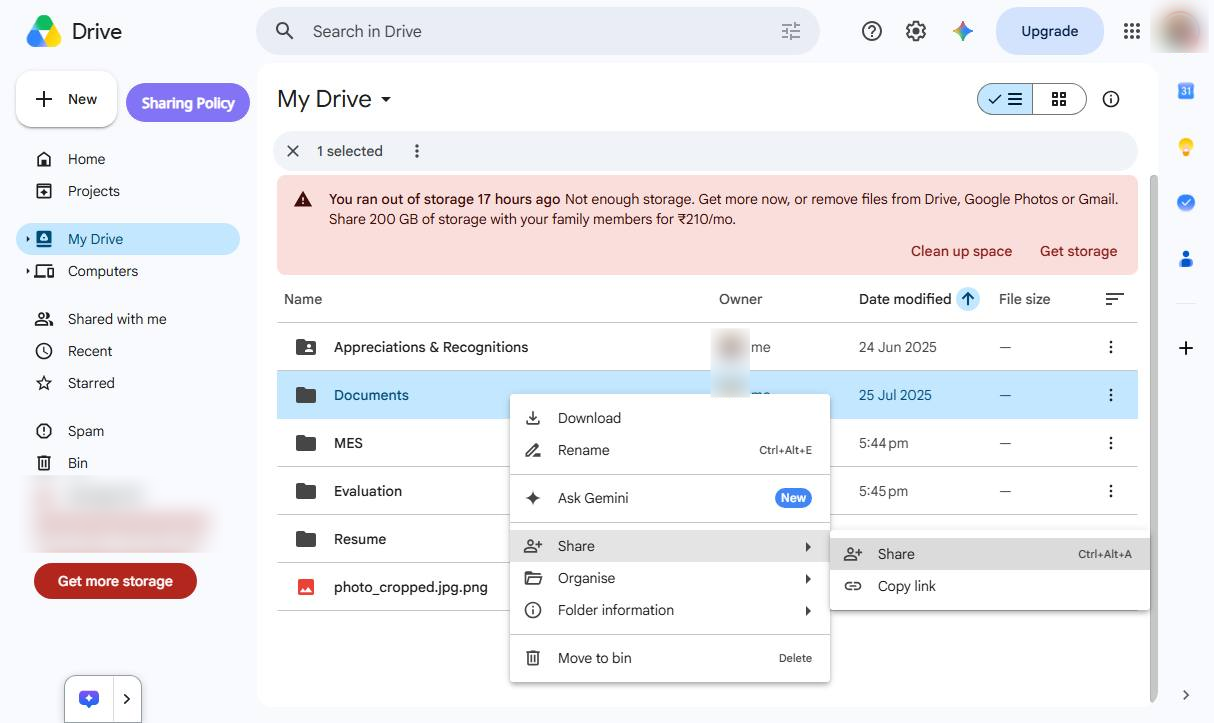
Task: Expand the Organise submenu arrow
Action: (x=808, y=579)
